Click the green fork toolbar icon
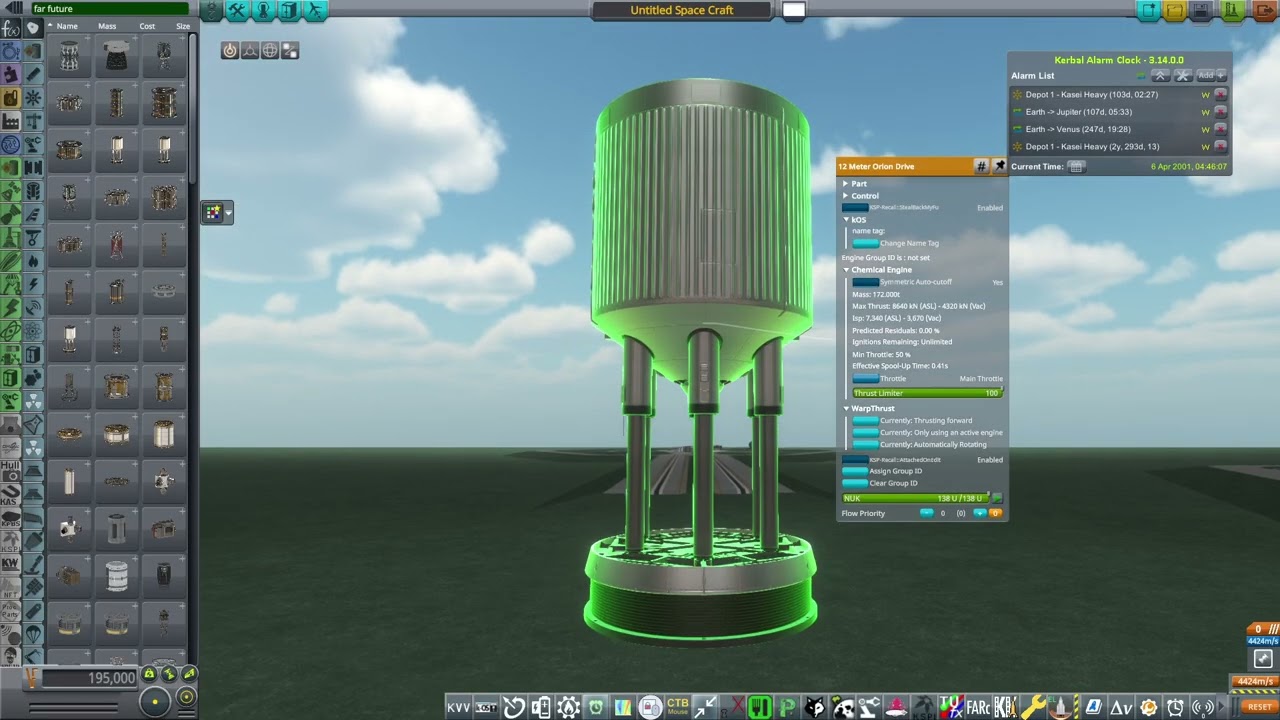This screenshot has height=720, width=1280. click(759, 708)
